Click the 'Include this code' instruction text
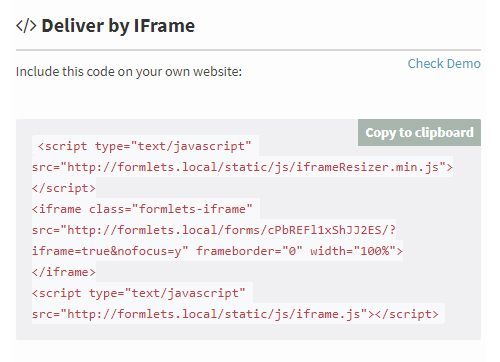 coord(129,71)
